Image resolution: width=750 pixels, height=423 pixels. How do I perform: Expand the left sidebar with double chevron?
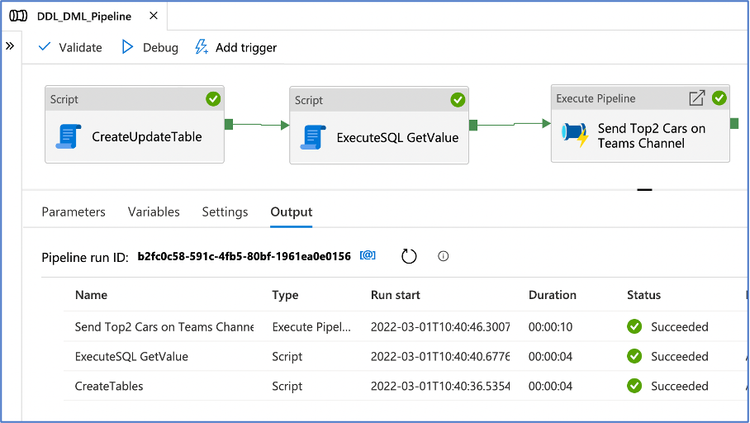click(x=10, y=46)
